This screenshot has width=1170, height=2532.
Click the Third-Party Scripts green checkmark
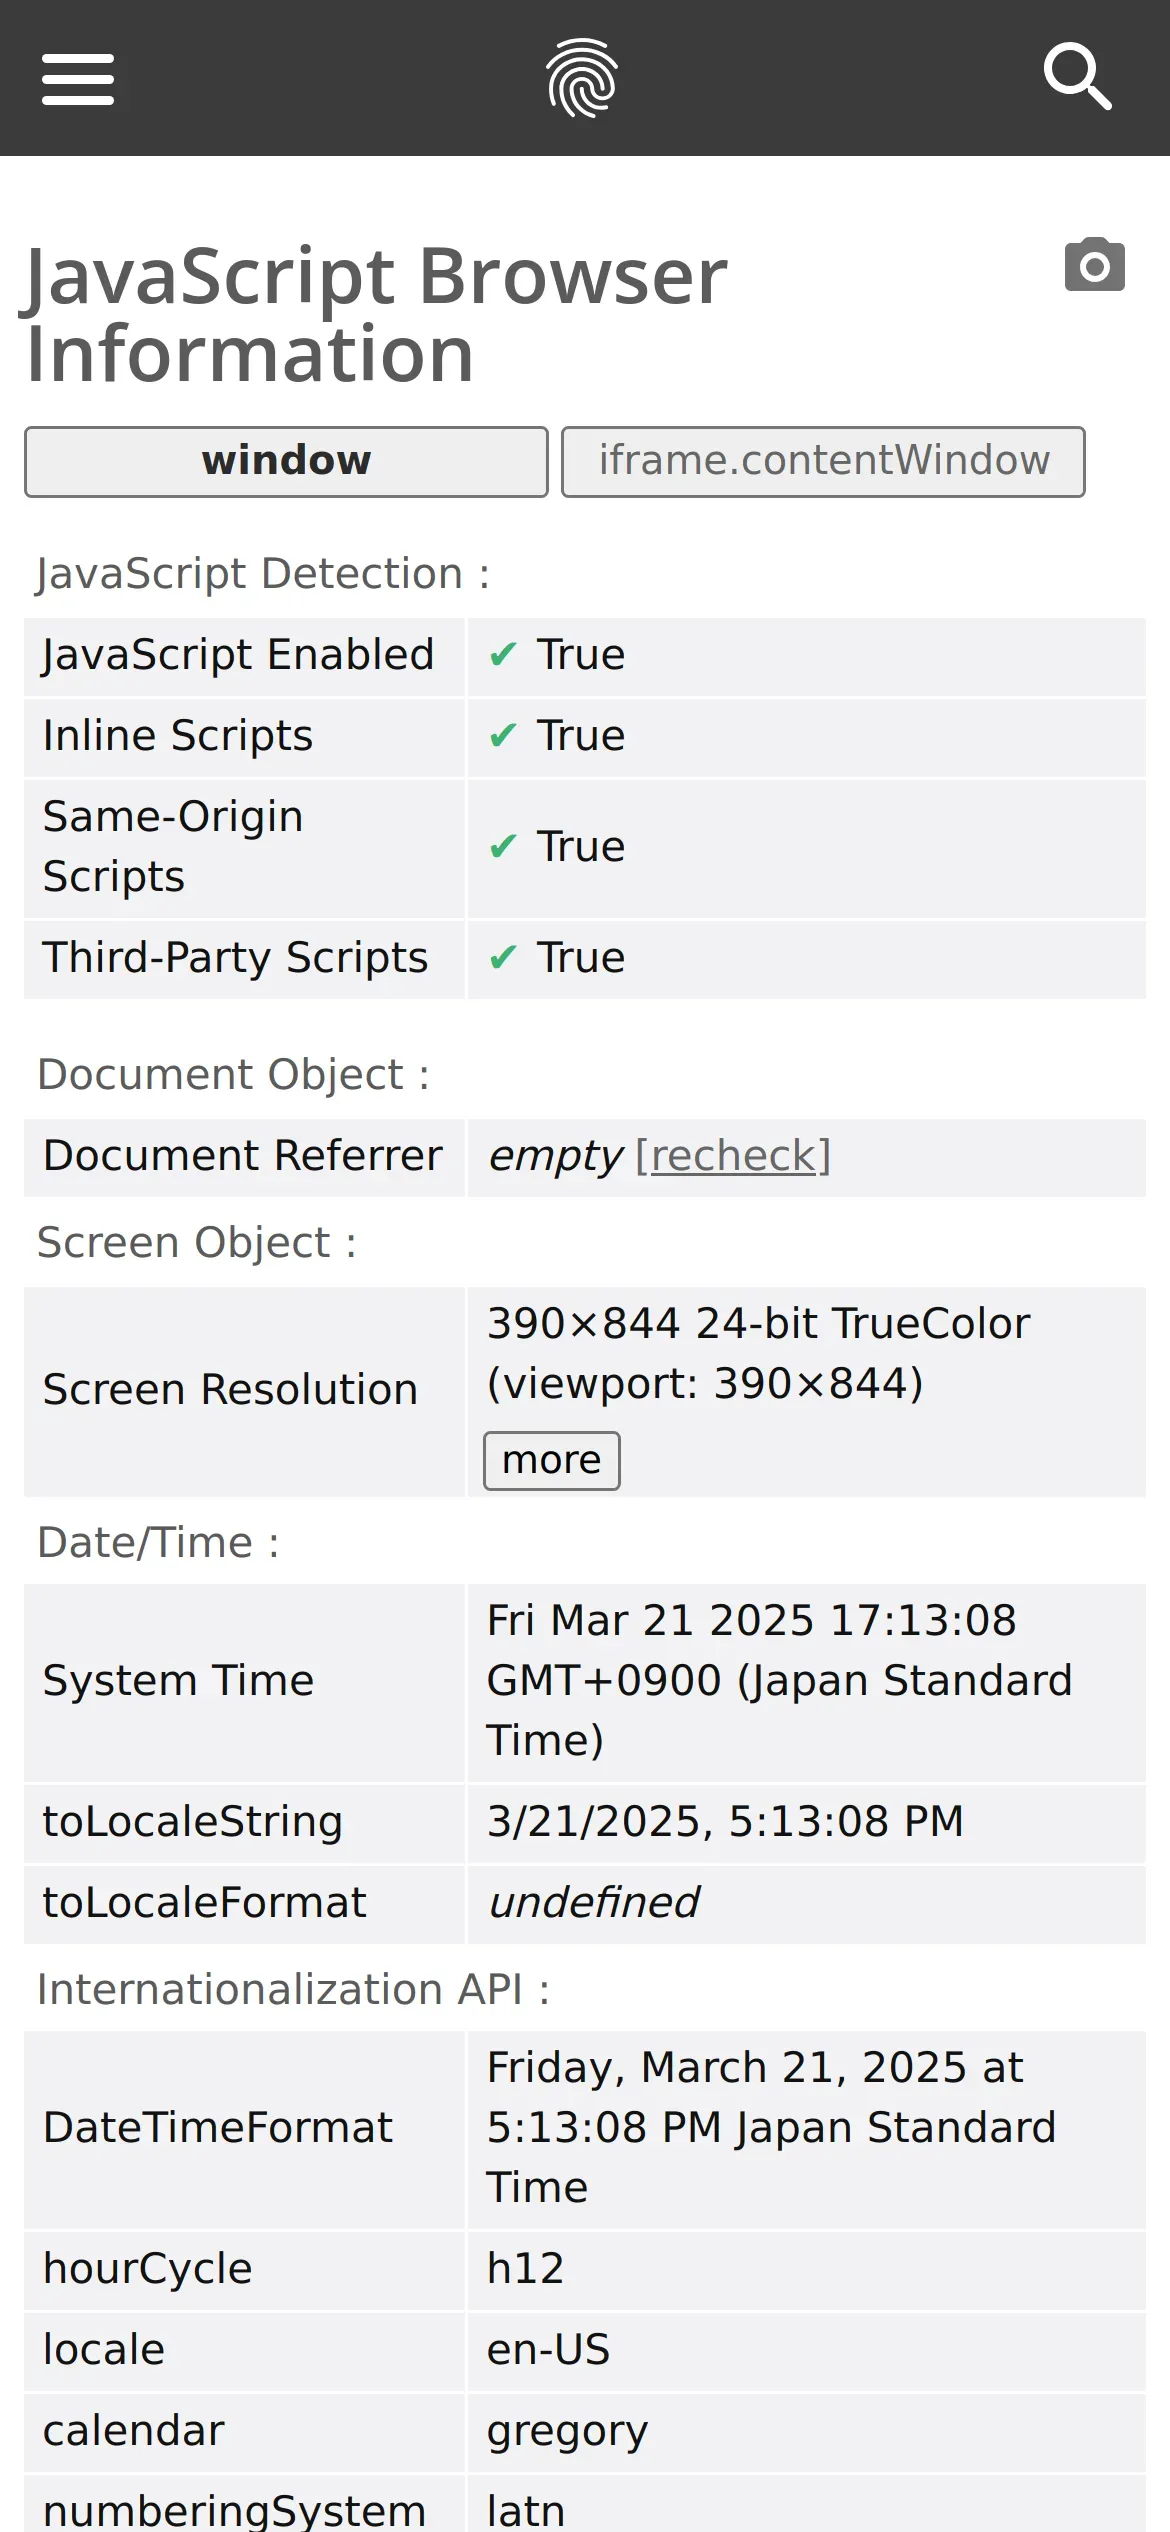(502, 958)
